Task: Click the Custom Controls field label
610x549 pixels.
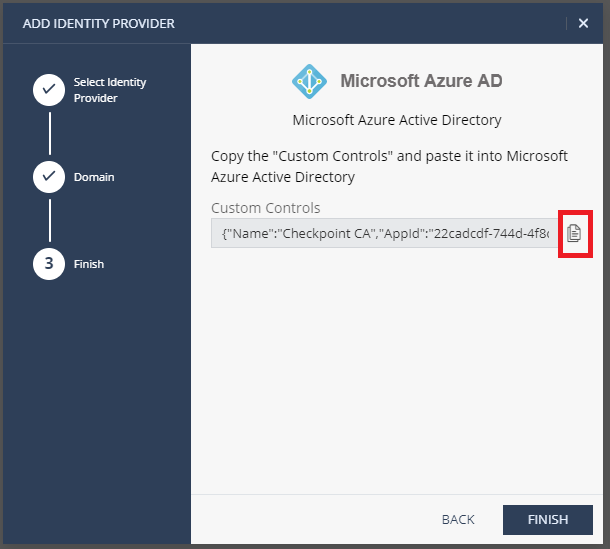Action: tap(266, 208)
